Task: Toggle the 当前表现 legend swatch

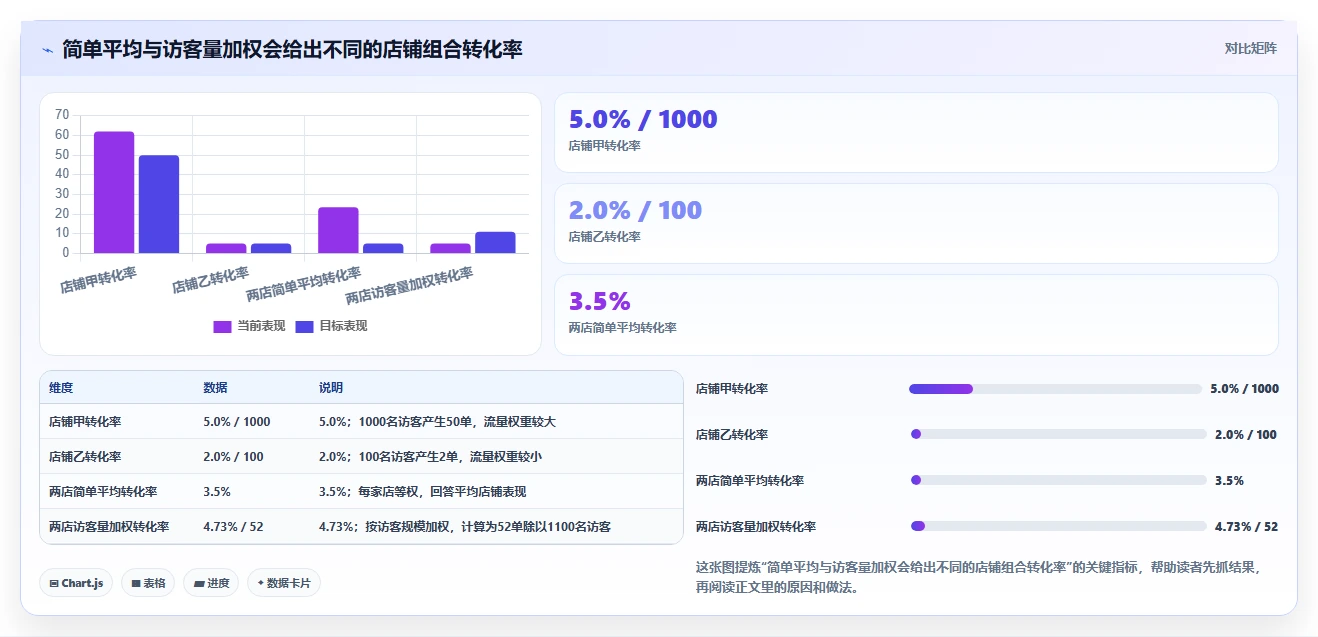Action: (x=222, y=326)
